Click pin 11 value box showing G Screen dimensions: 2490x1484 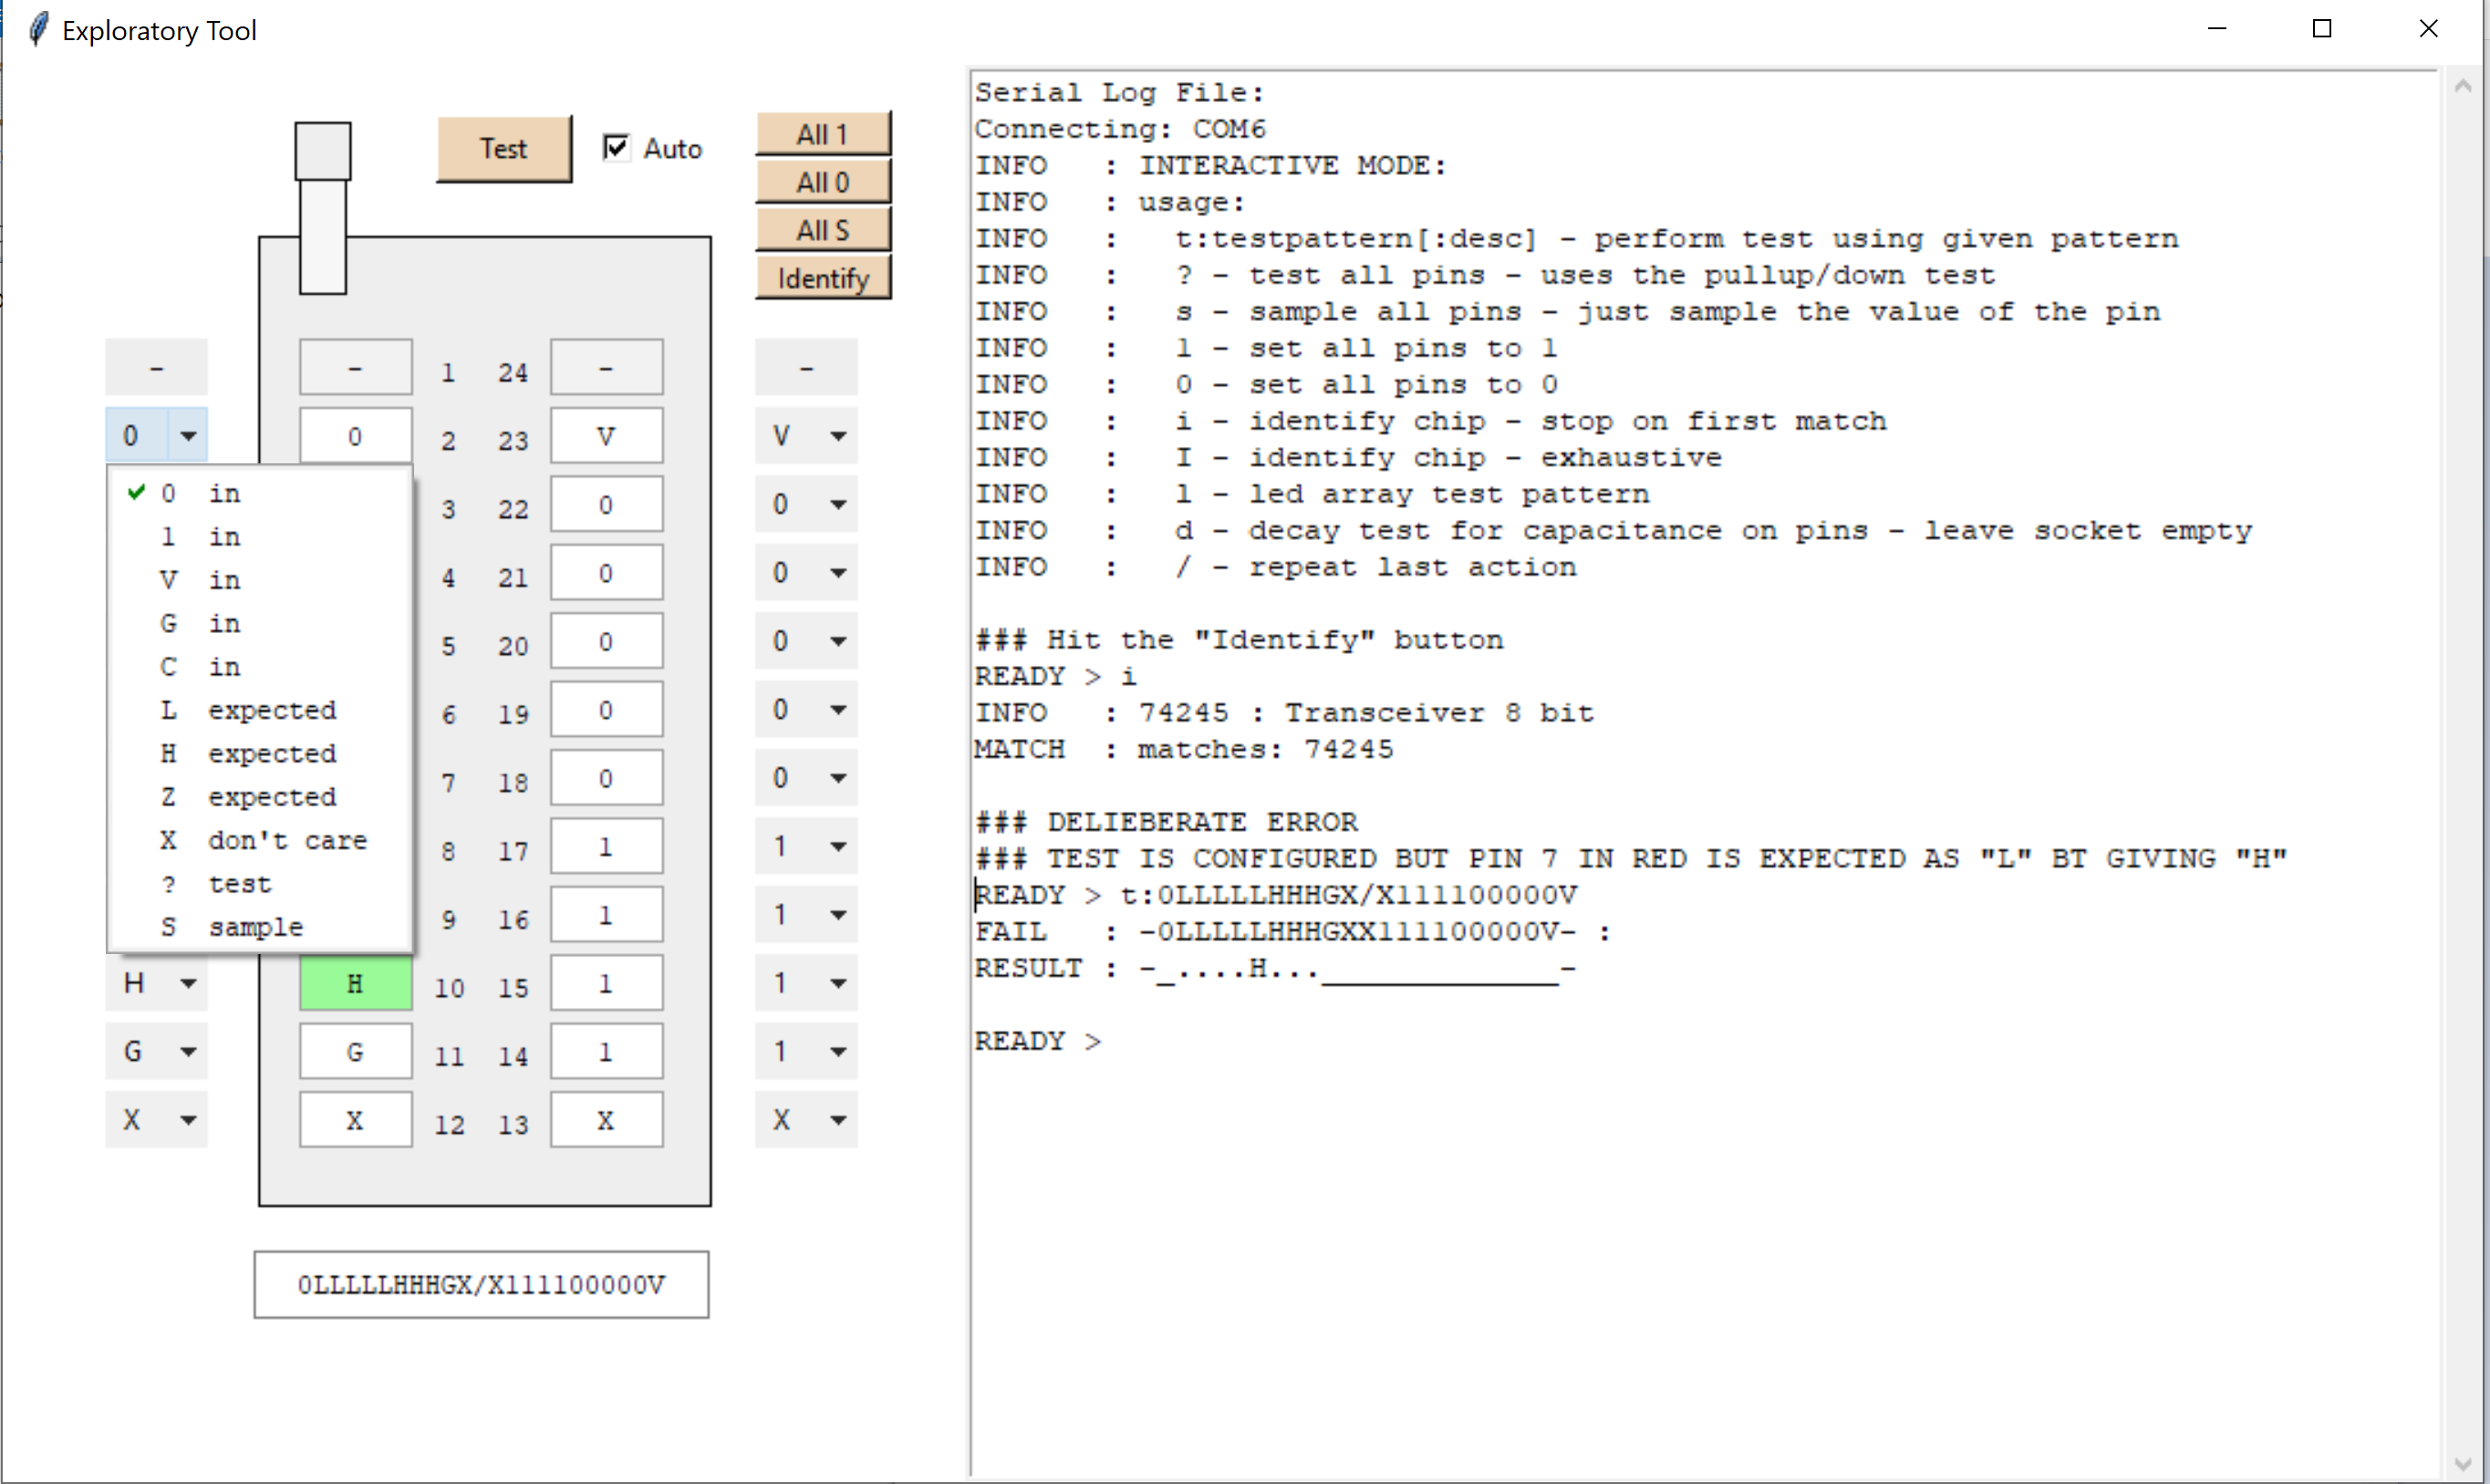pyautogui.click(x=355, y=1052)
